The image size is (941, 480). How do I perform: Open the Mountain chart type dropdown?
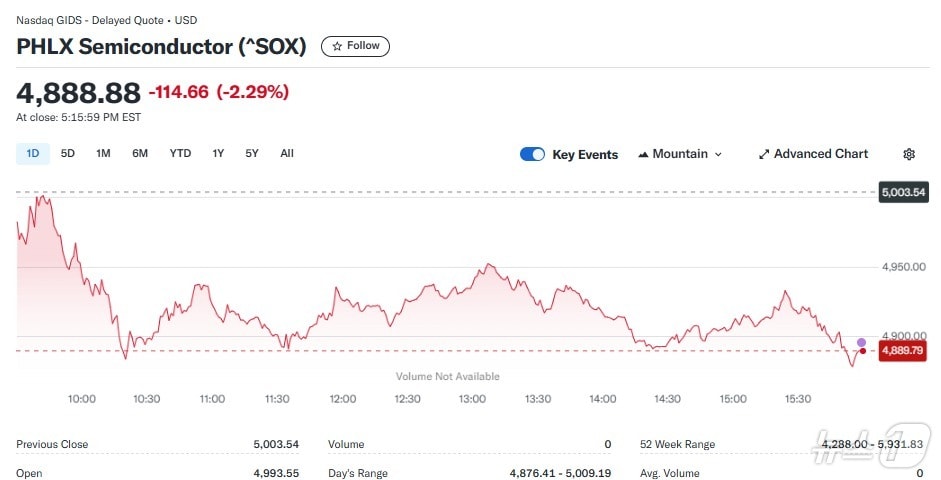pos(680,154)
